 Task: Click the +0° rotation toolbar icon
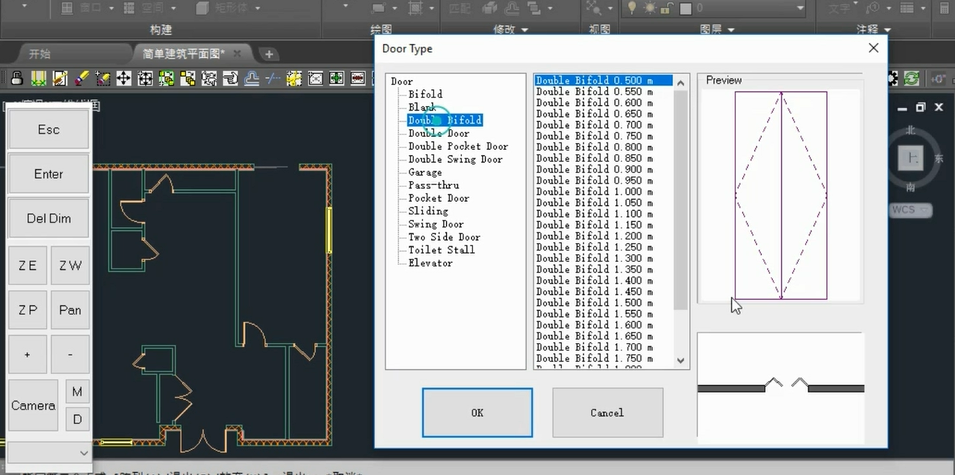pyautogui.click(x=938, y=78)
